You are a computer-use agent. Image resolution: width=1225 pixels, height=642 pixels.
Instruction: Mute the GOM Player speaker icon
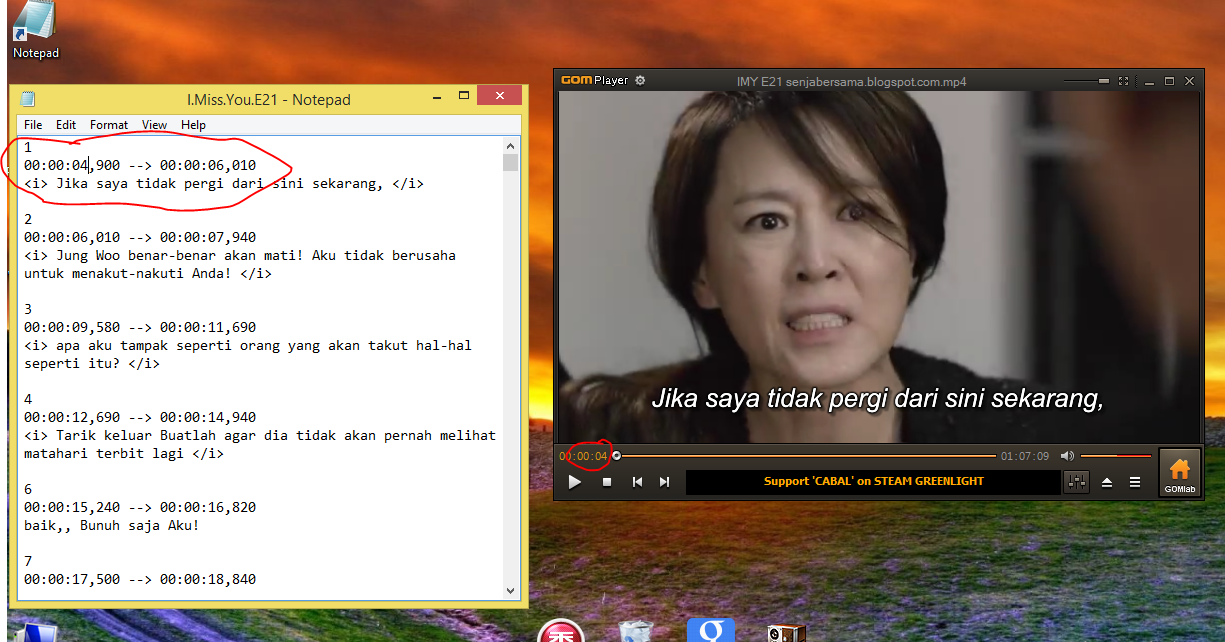tap(1067, 456)
